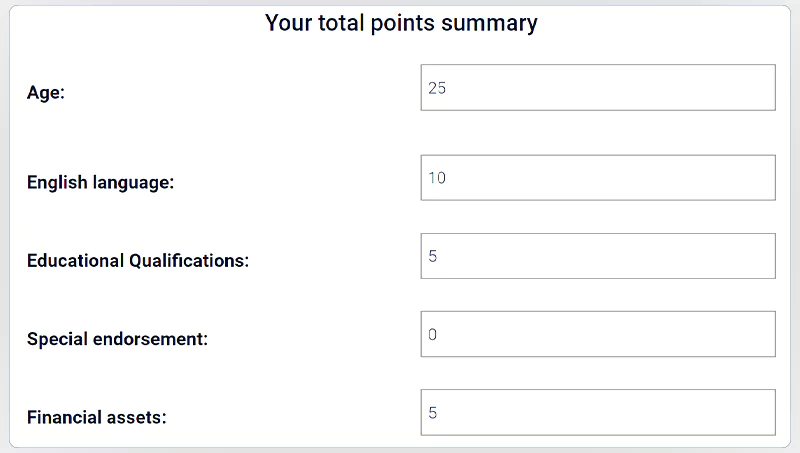Focus the Financial assets points field
The height and width of the screenshot is (453, 800).
[598, 412]
